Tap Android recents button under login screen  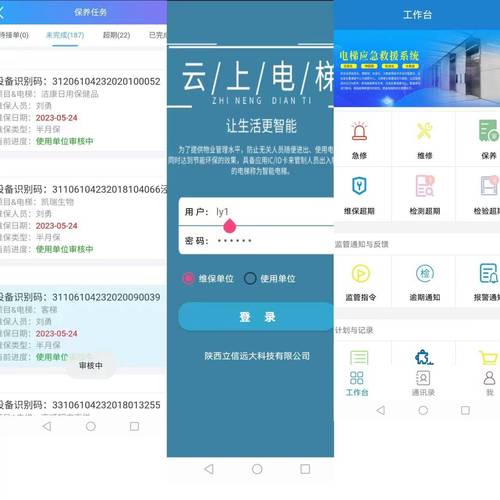pyautogui.click(x=305, y=469)
